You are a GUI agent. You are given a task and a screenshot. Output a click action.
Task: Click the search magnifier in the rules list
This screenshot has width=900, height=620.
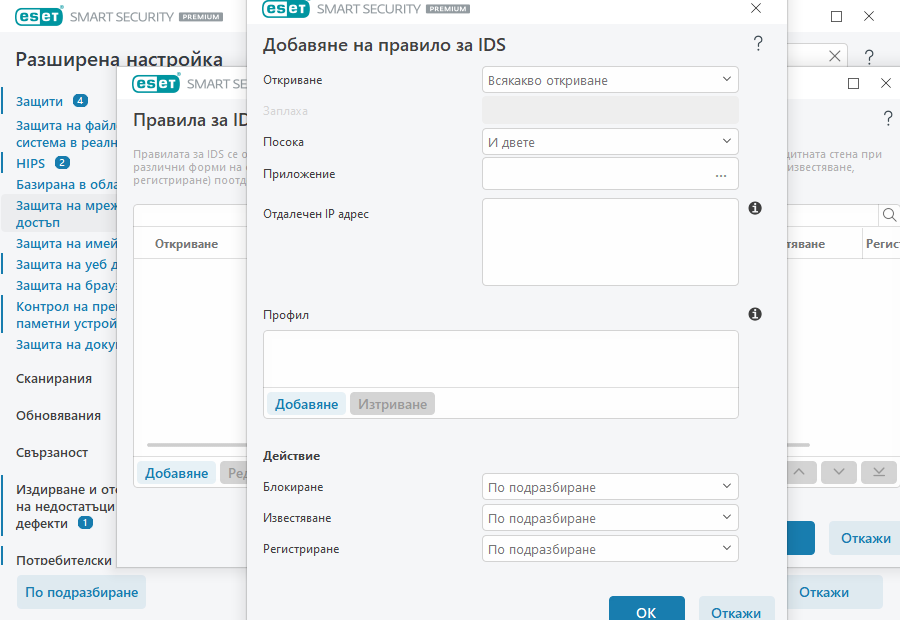point(889,214)
